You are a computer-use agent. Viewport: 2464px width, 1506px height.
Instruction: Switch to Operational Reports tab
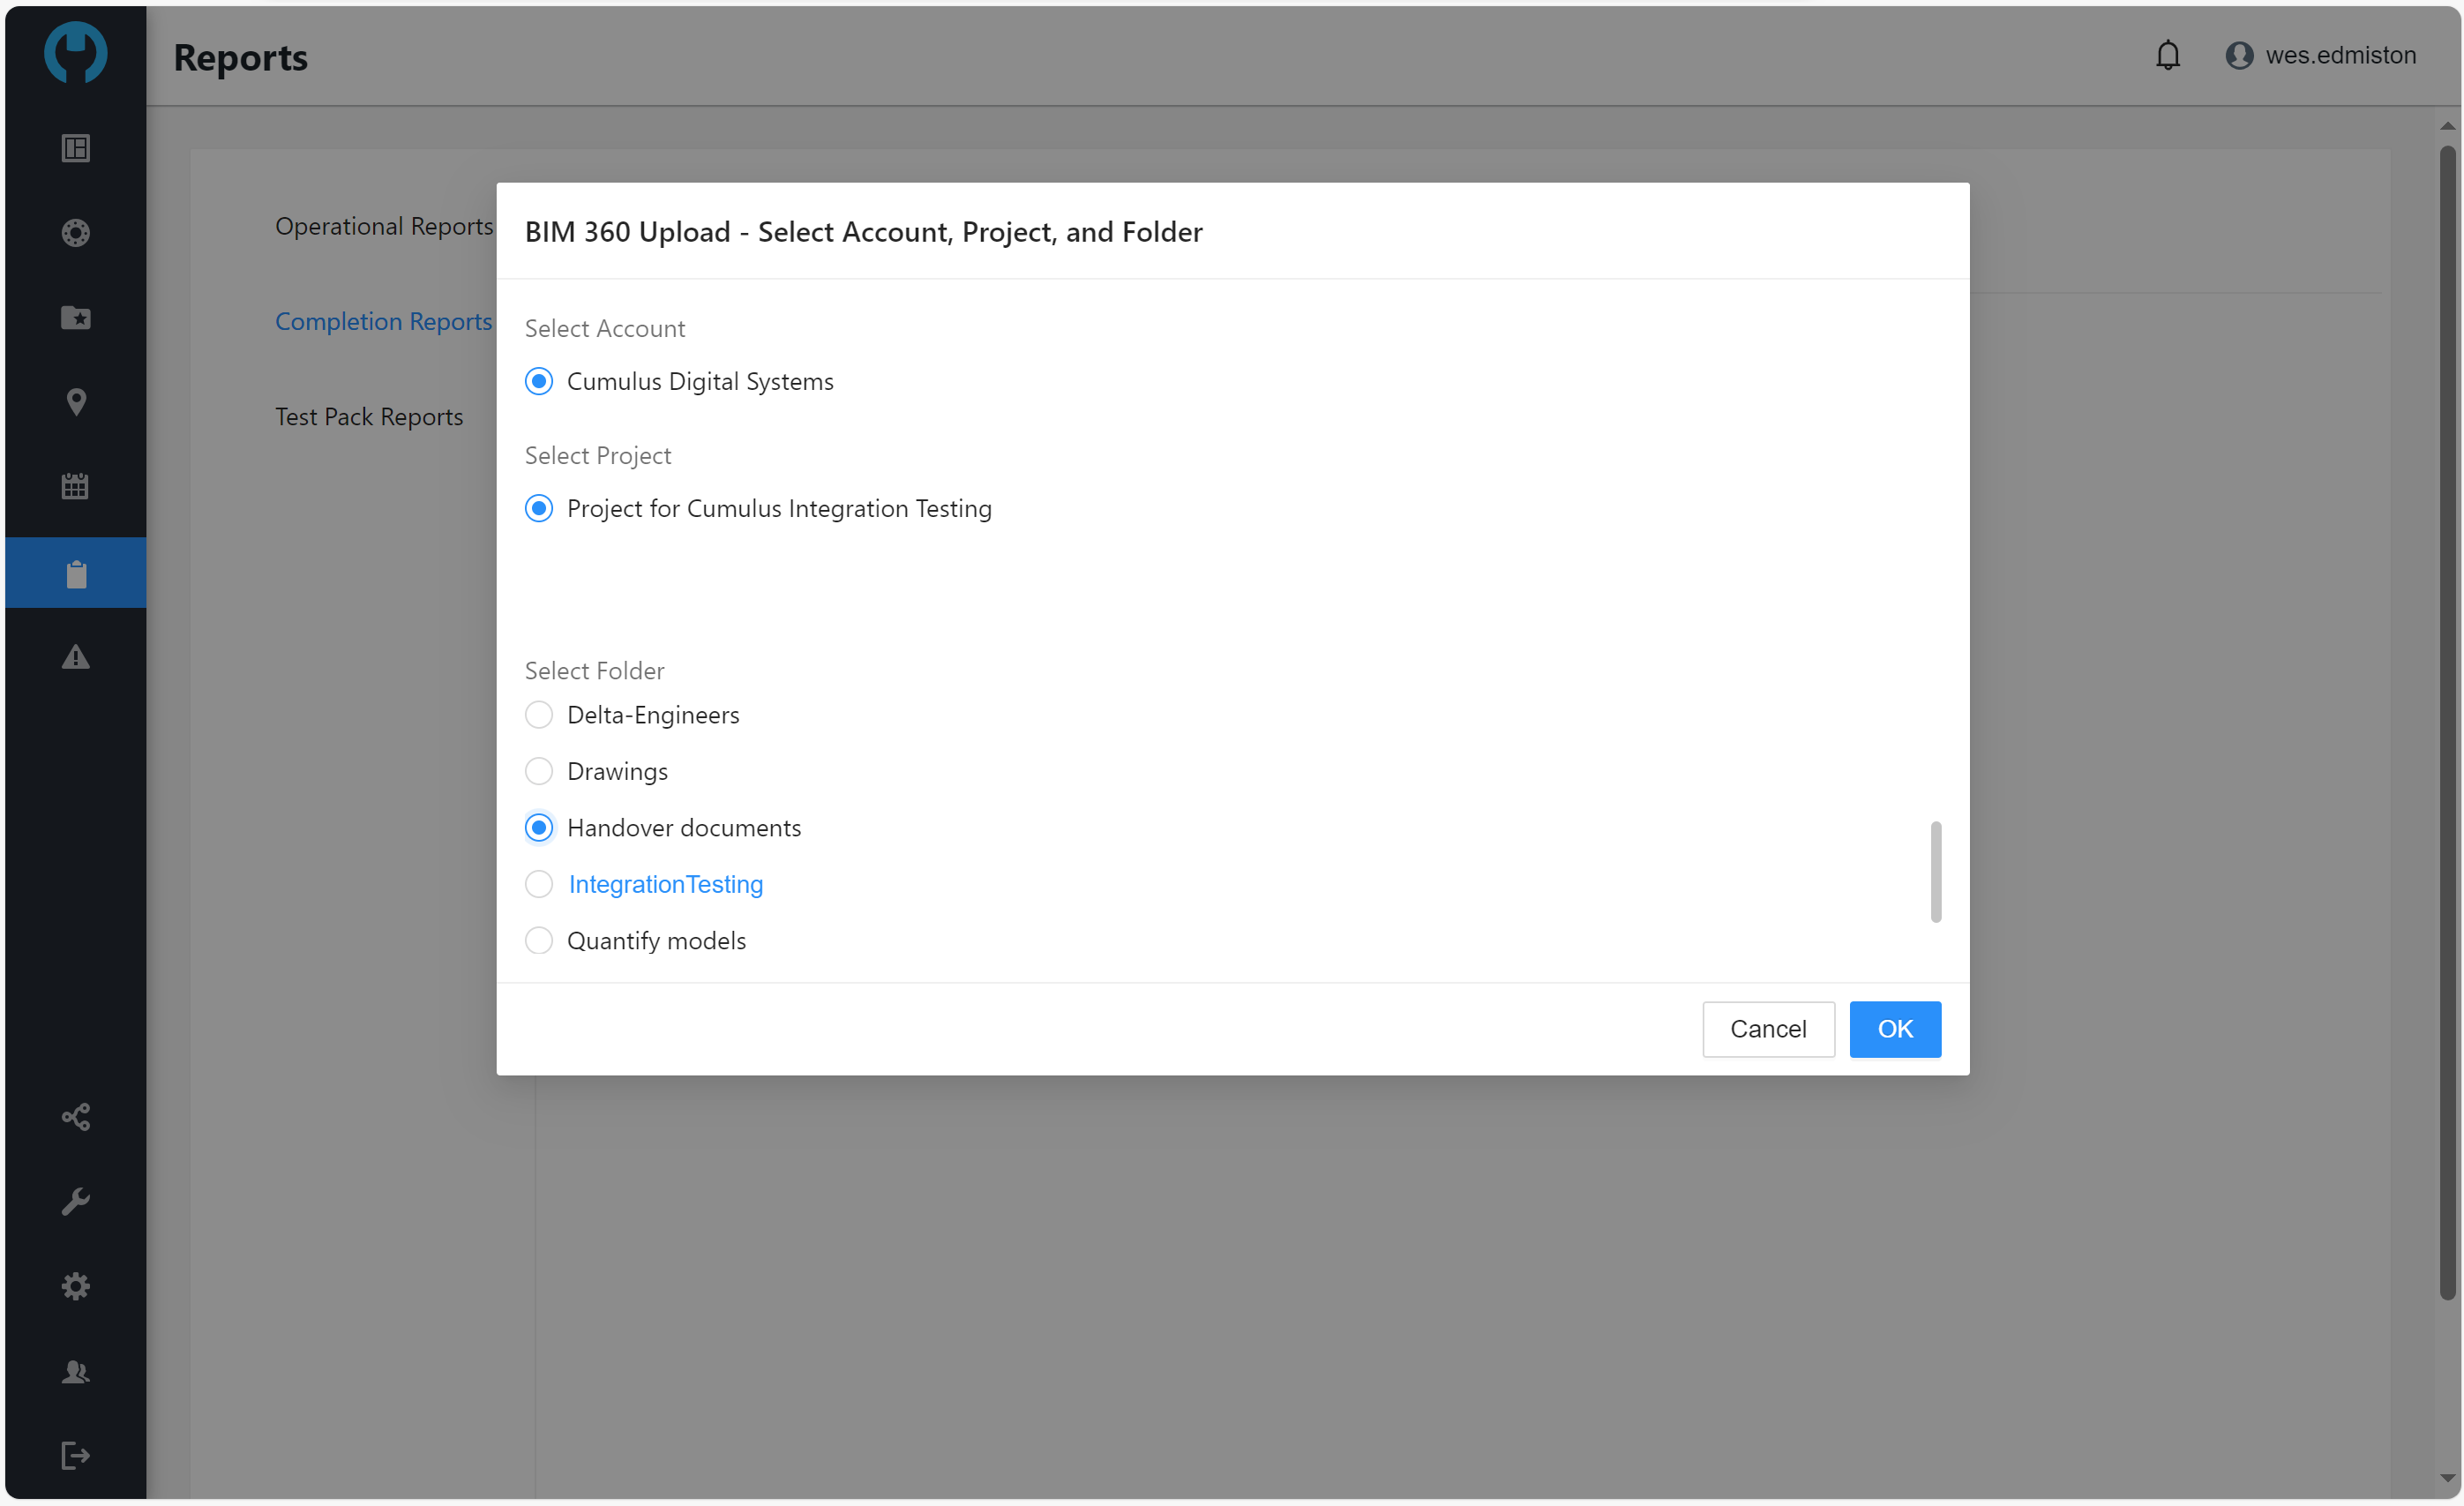[x=384, y=226]
